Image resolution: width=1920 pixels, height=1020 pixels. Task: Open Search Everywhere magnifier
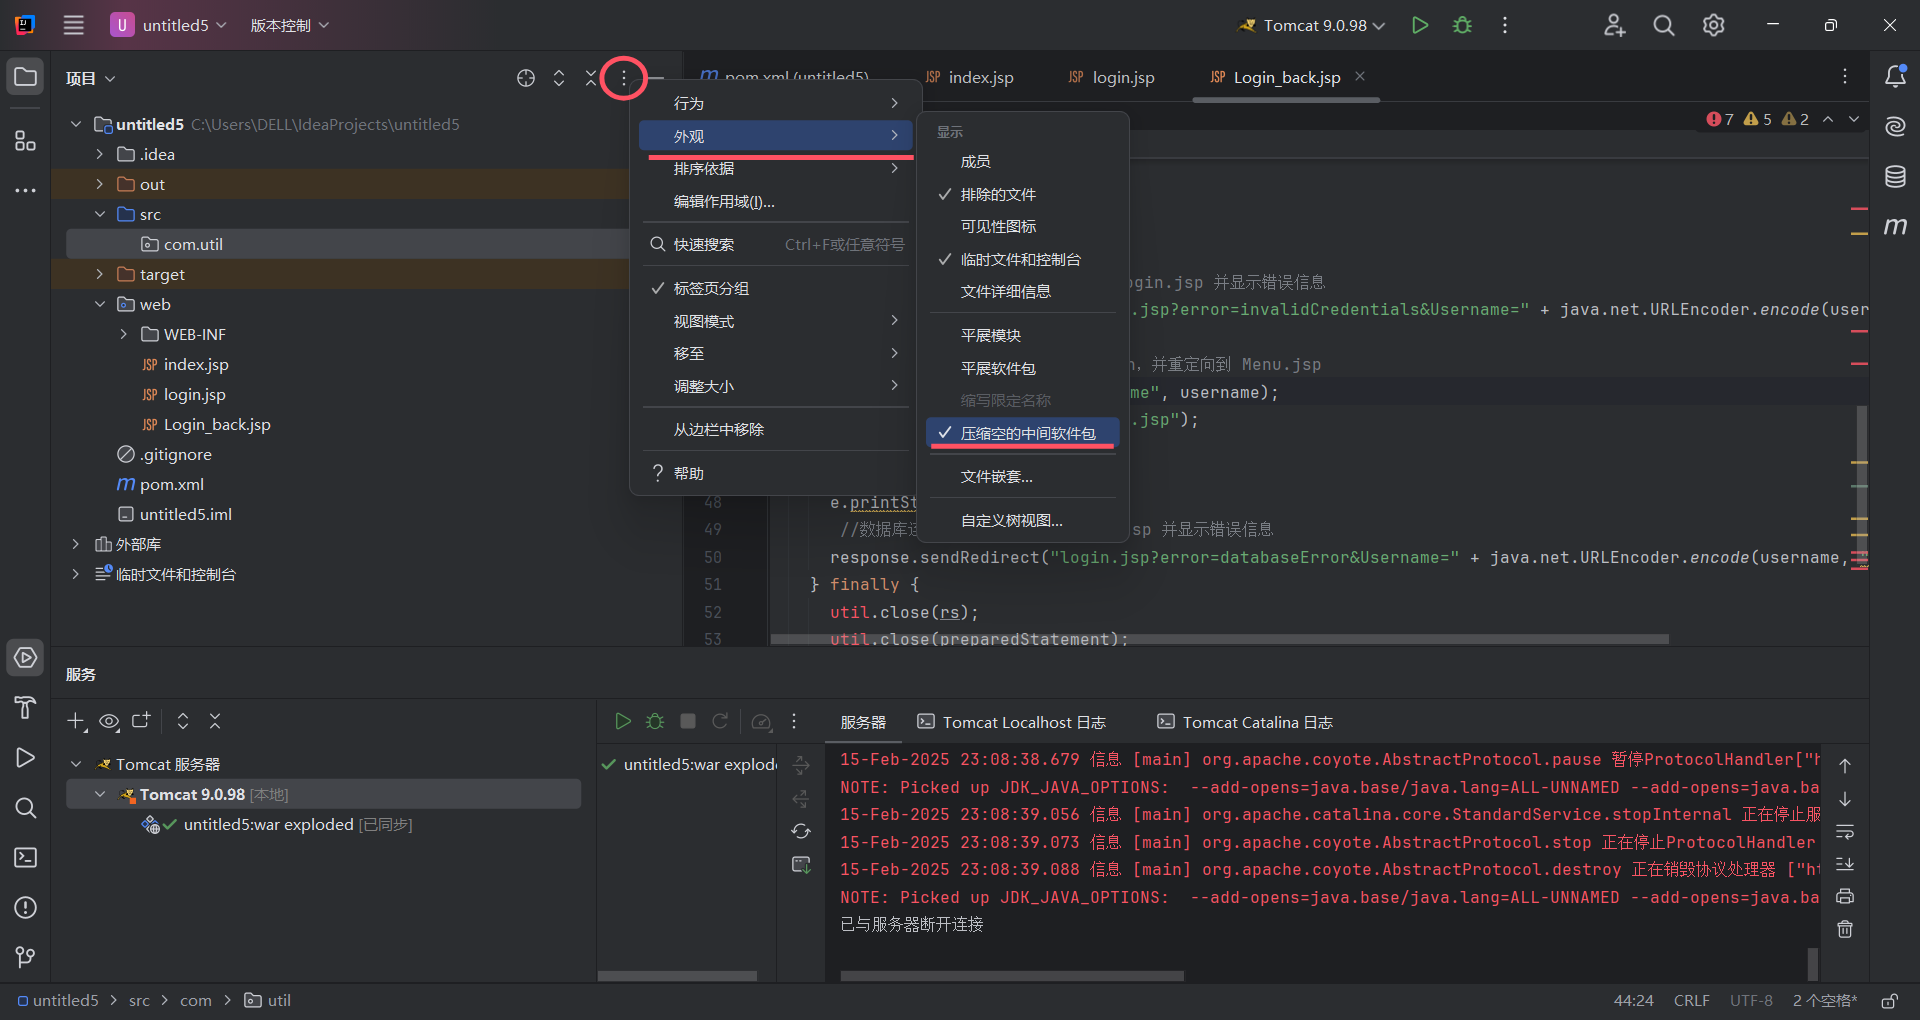(x=1664, y=25)
